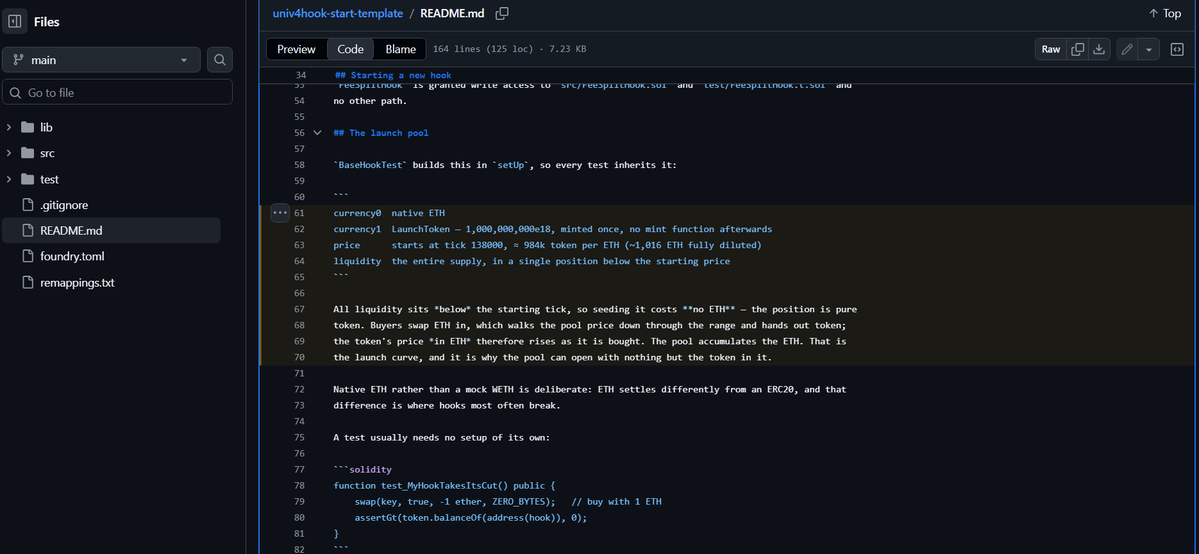Open the symbols panel
This screenshot has width=1199, height=554.
point(1177,49)
